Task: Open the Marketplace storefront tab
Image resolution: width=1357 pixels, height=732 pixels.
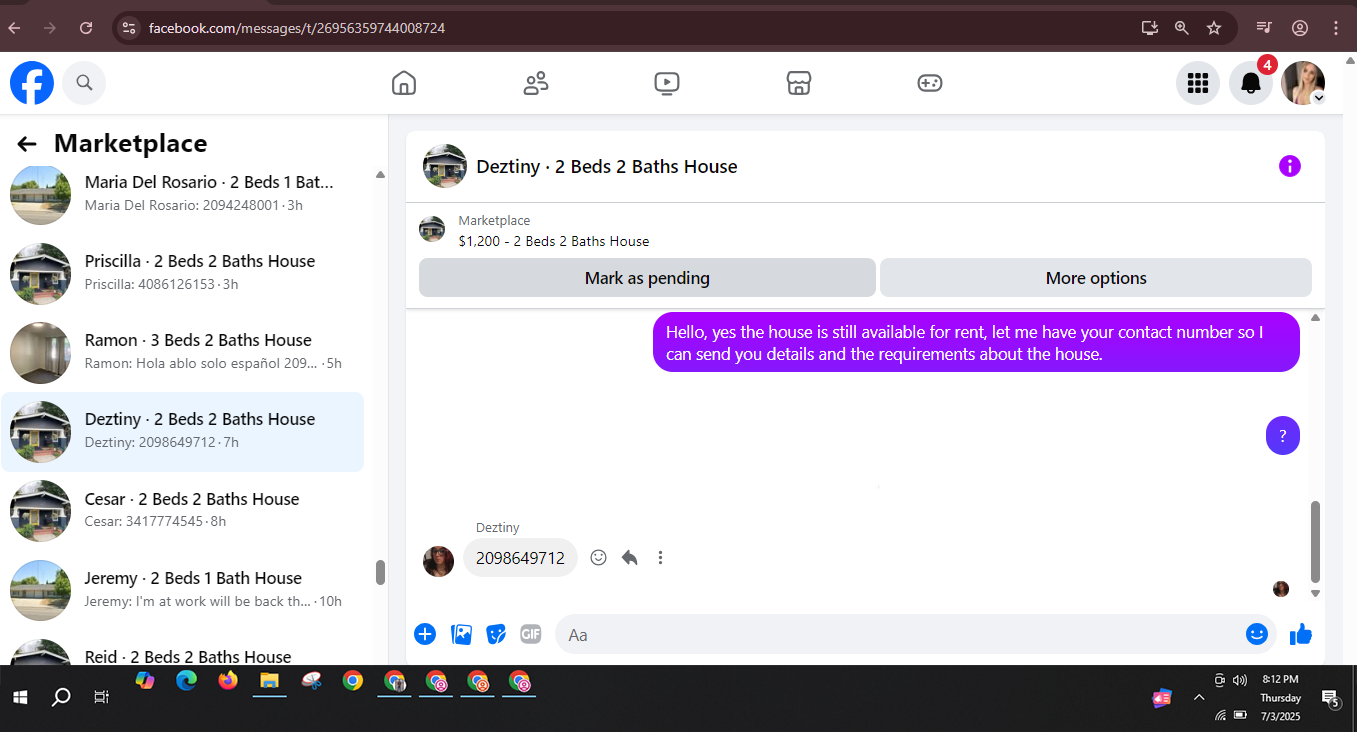Action: [x=798, y=83]
